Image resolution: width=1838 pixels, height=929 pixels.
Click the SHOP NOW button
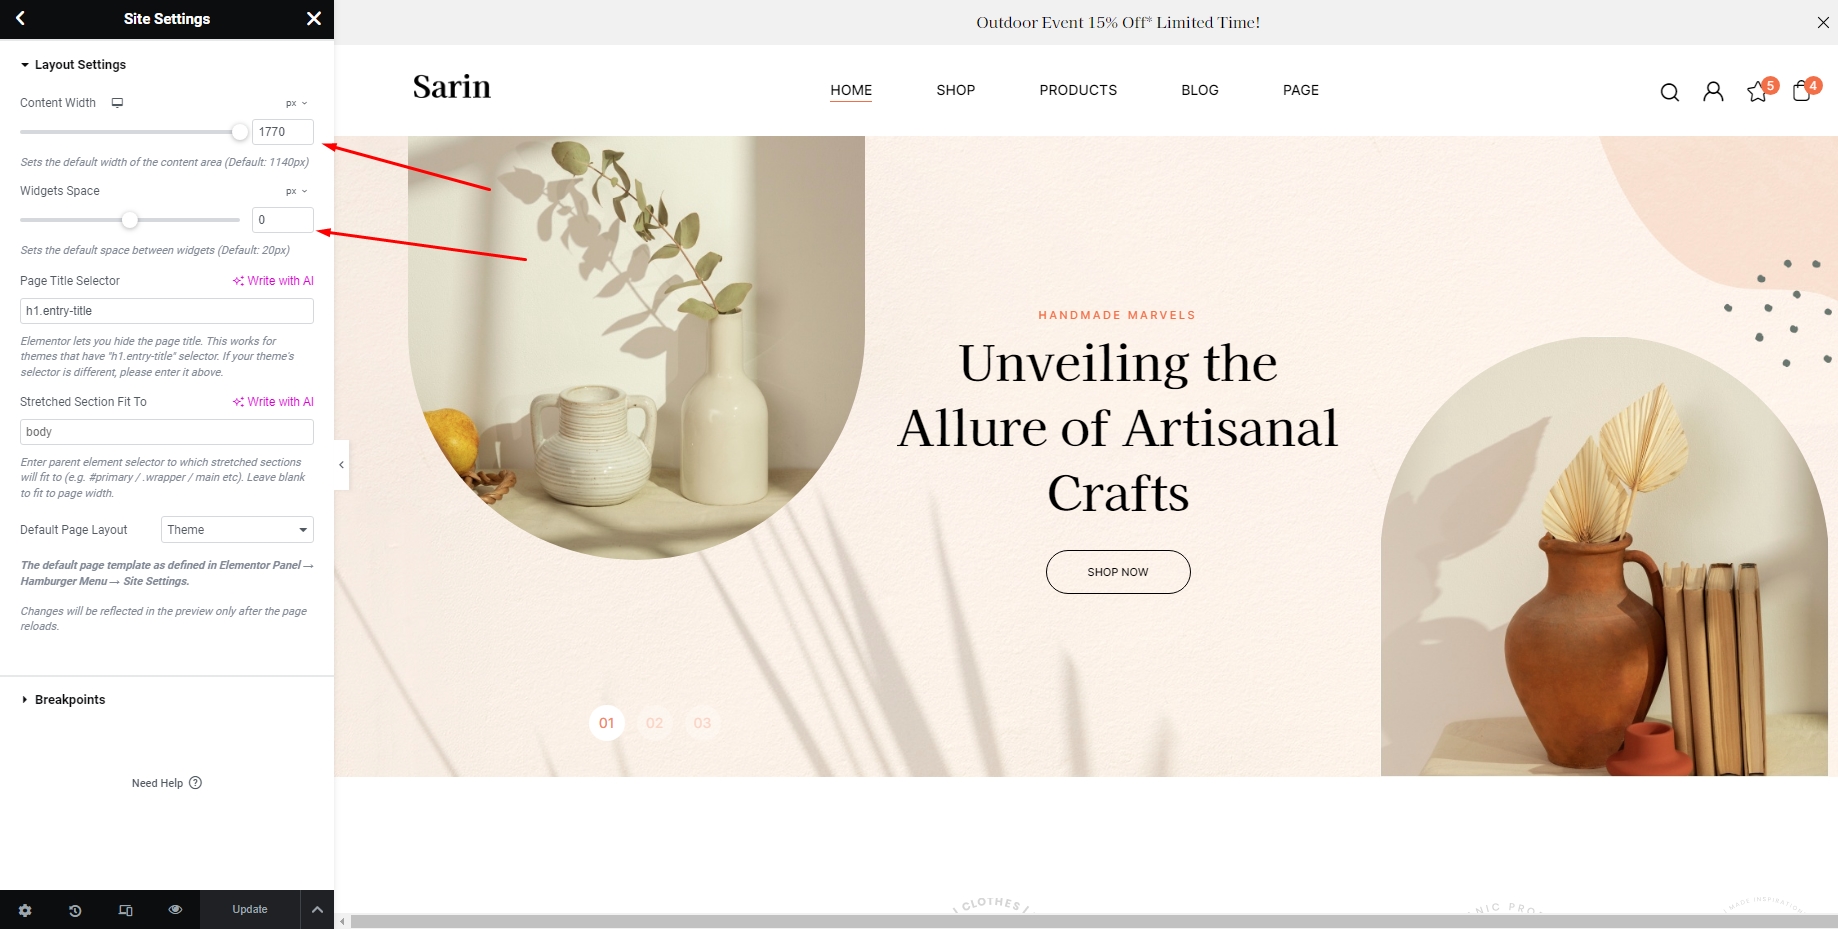1118,572
